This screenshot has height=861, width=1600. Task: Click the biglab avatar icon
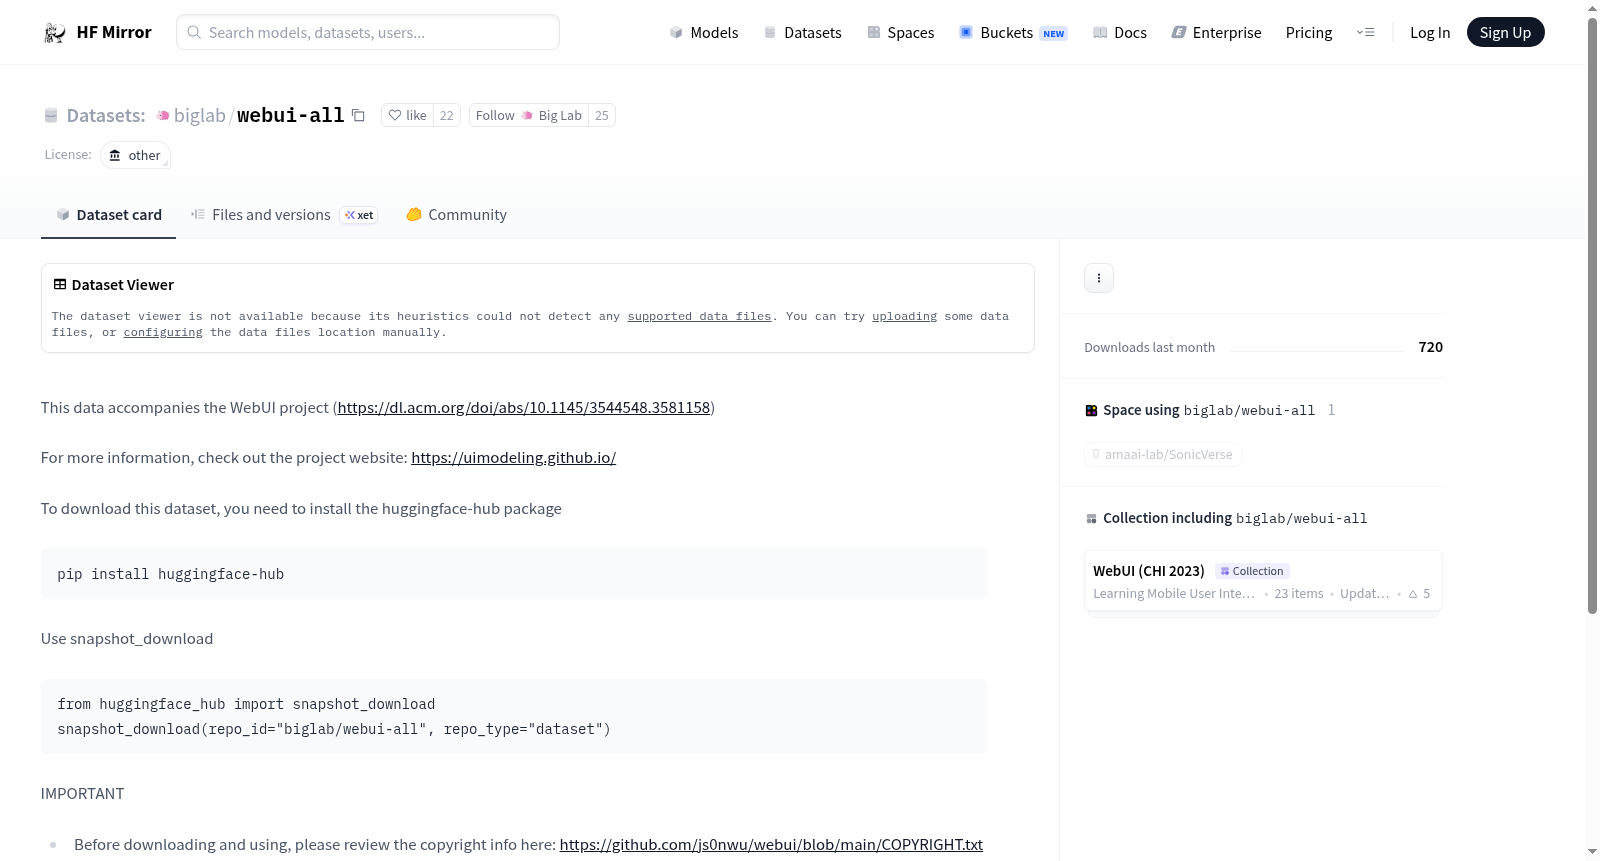coord(163,116)
